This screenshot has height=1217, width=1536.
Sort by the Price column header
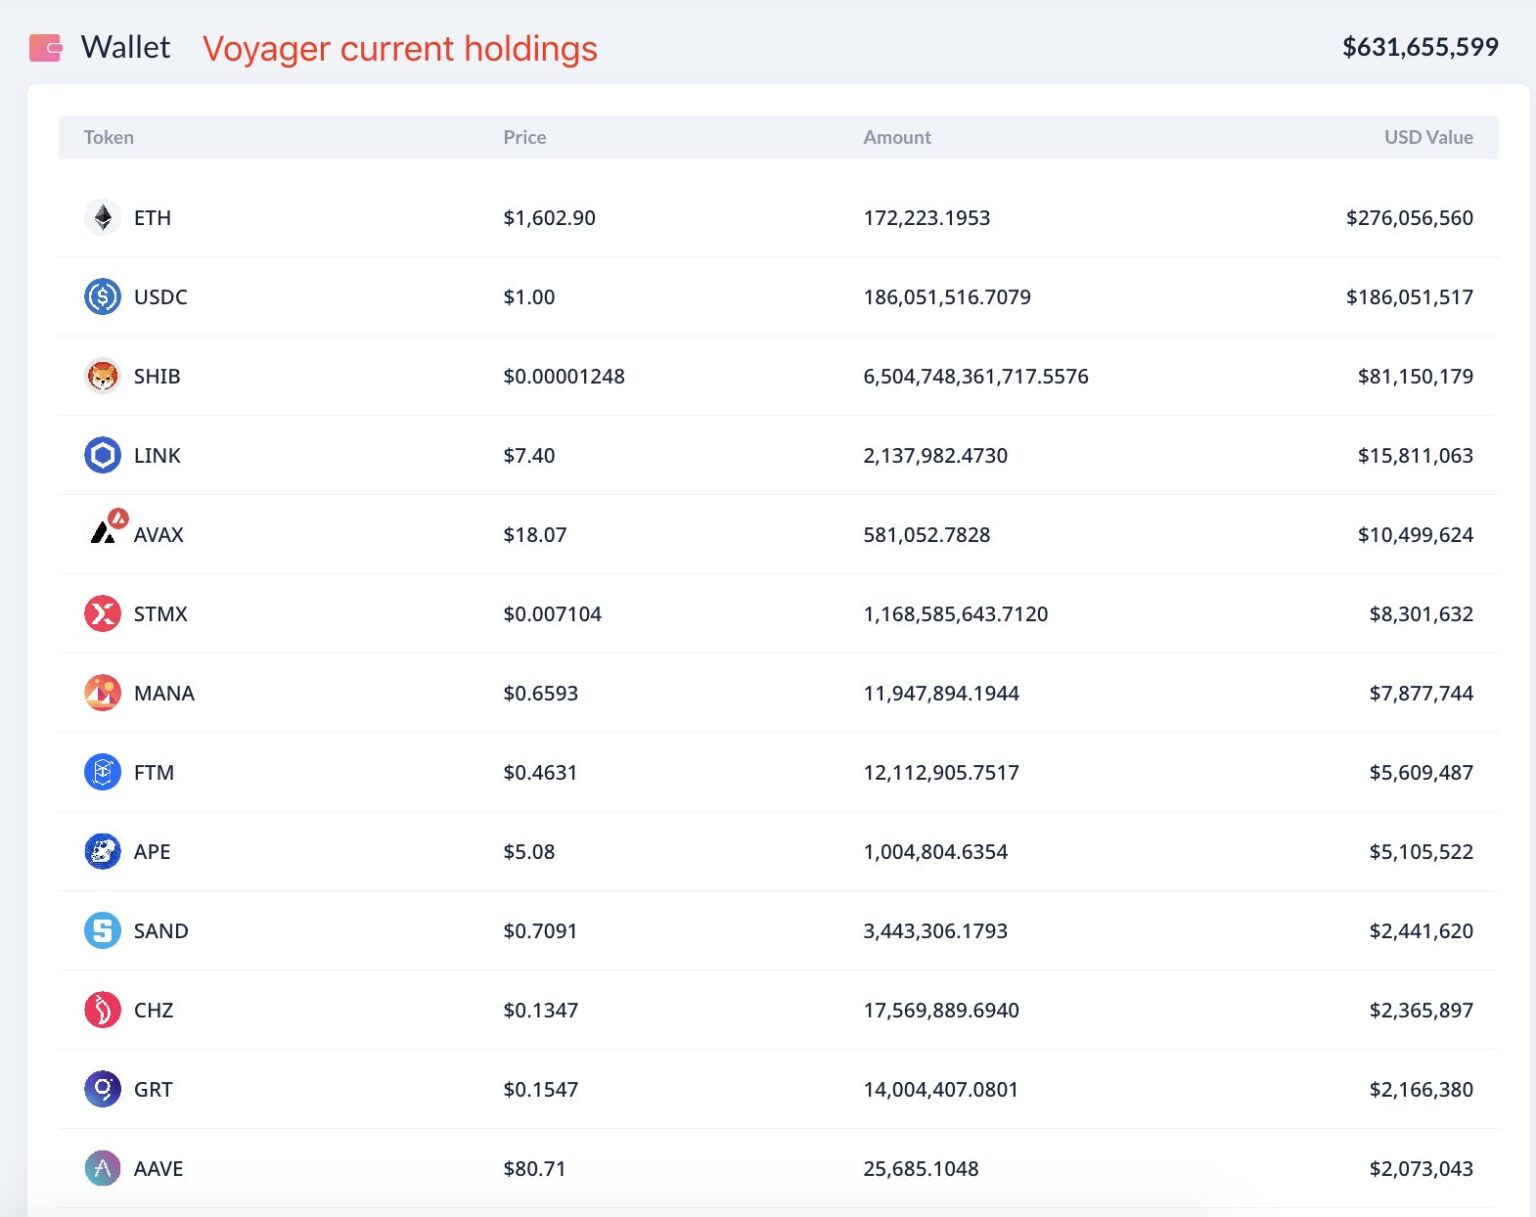[x=524, y=137]
